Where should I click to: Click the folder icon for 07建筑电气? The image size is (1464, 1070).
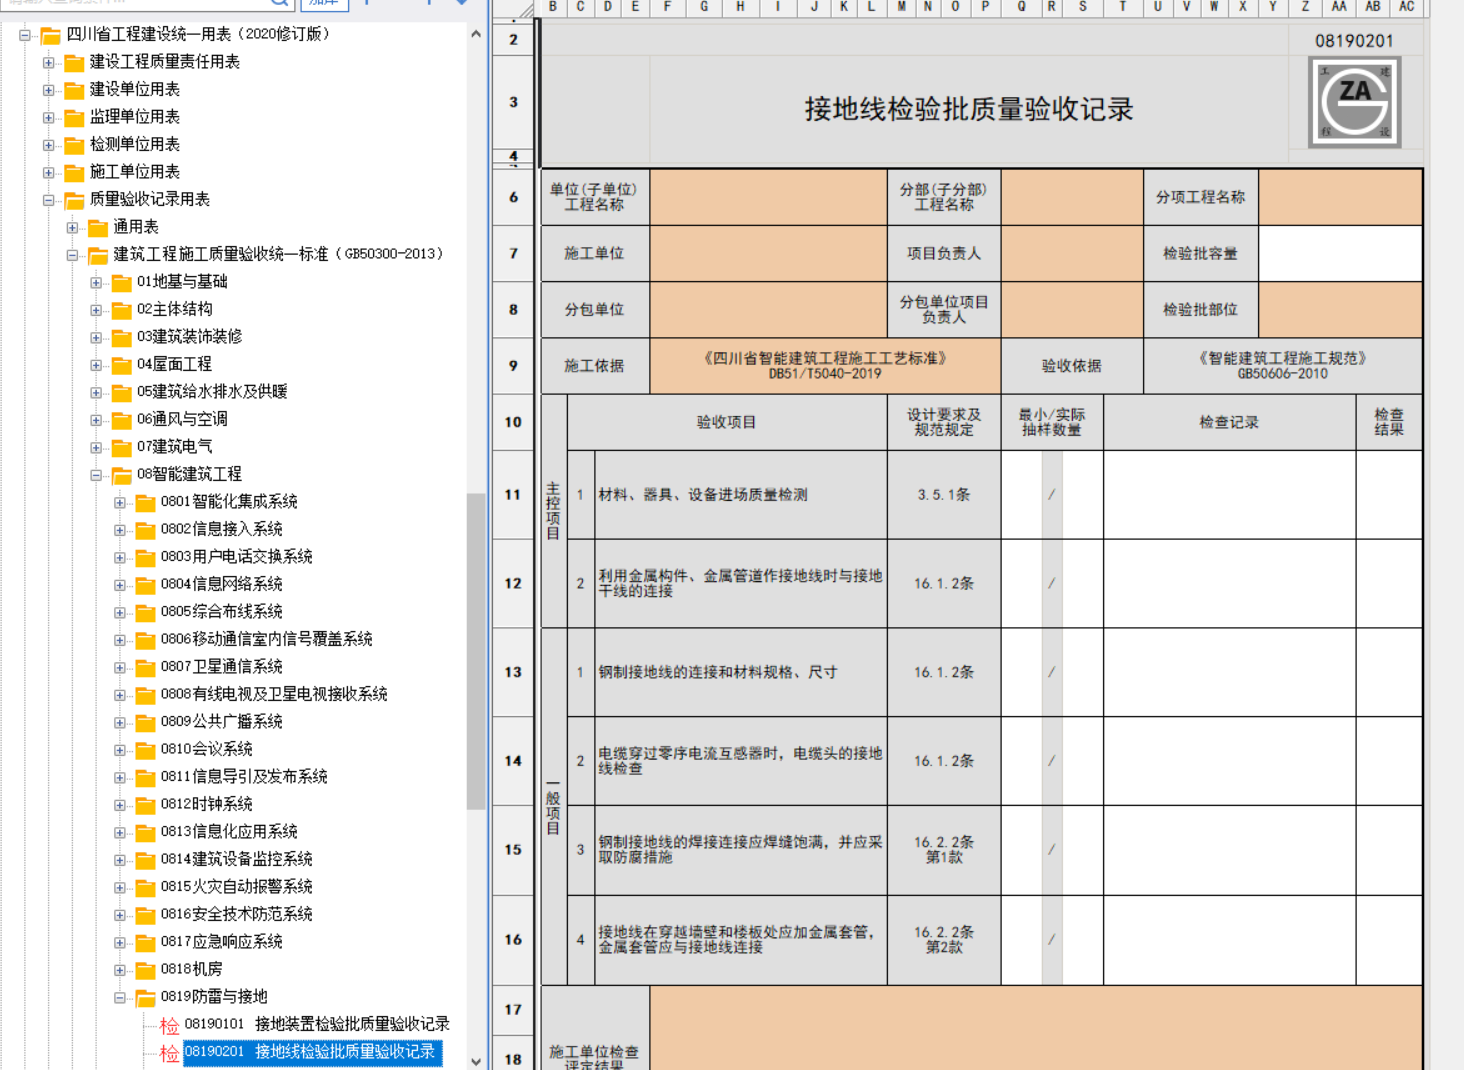(122, 447)
